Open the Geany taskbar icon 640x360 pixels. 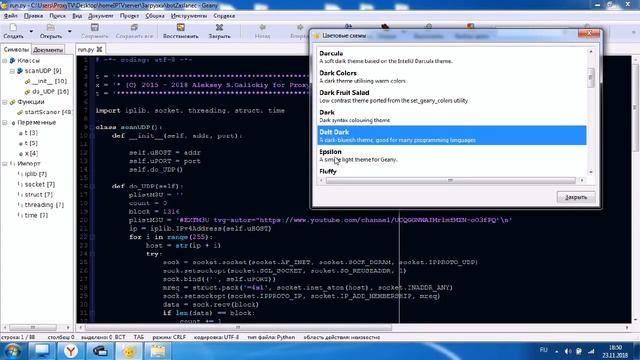tap(129, 351)
